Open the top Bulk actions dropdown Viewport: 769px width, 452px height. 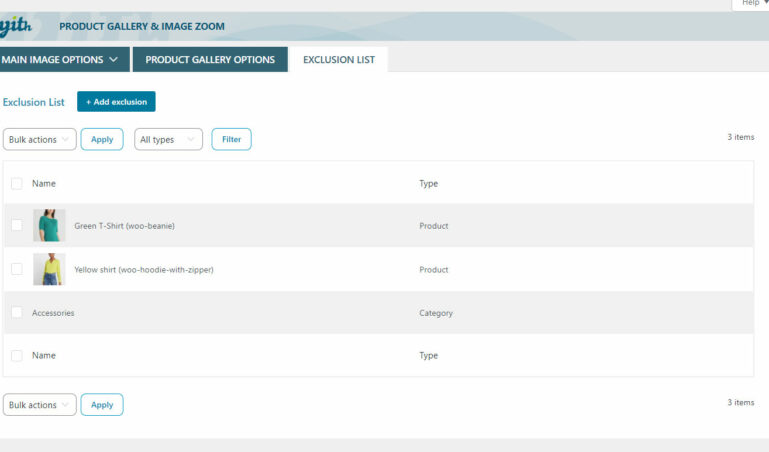[x=39, y=140]
